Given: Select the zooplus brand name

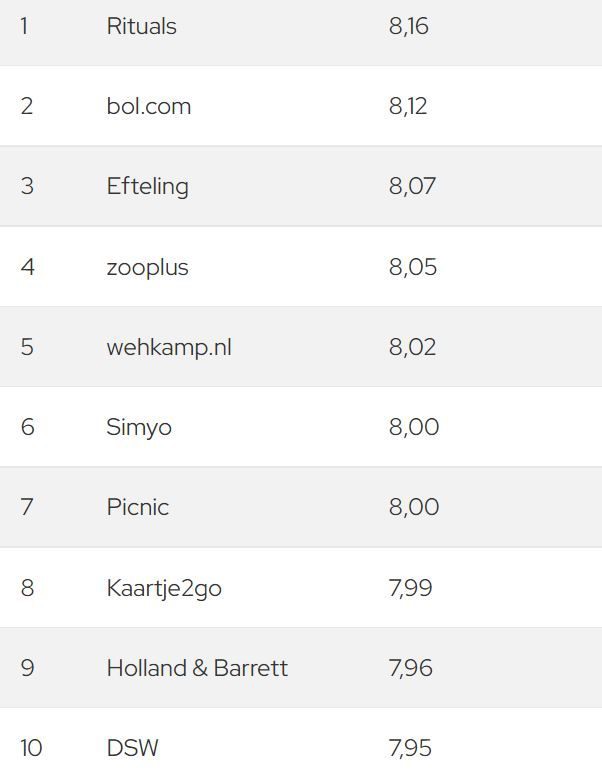Looking at the screenshot, I should click(x=147, y=267).
